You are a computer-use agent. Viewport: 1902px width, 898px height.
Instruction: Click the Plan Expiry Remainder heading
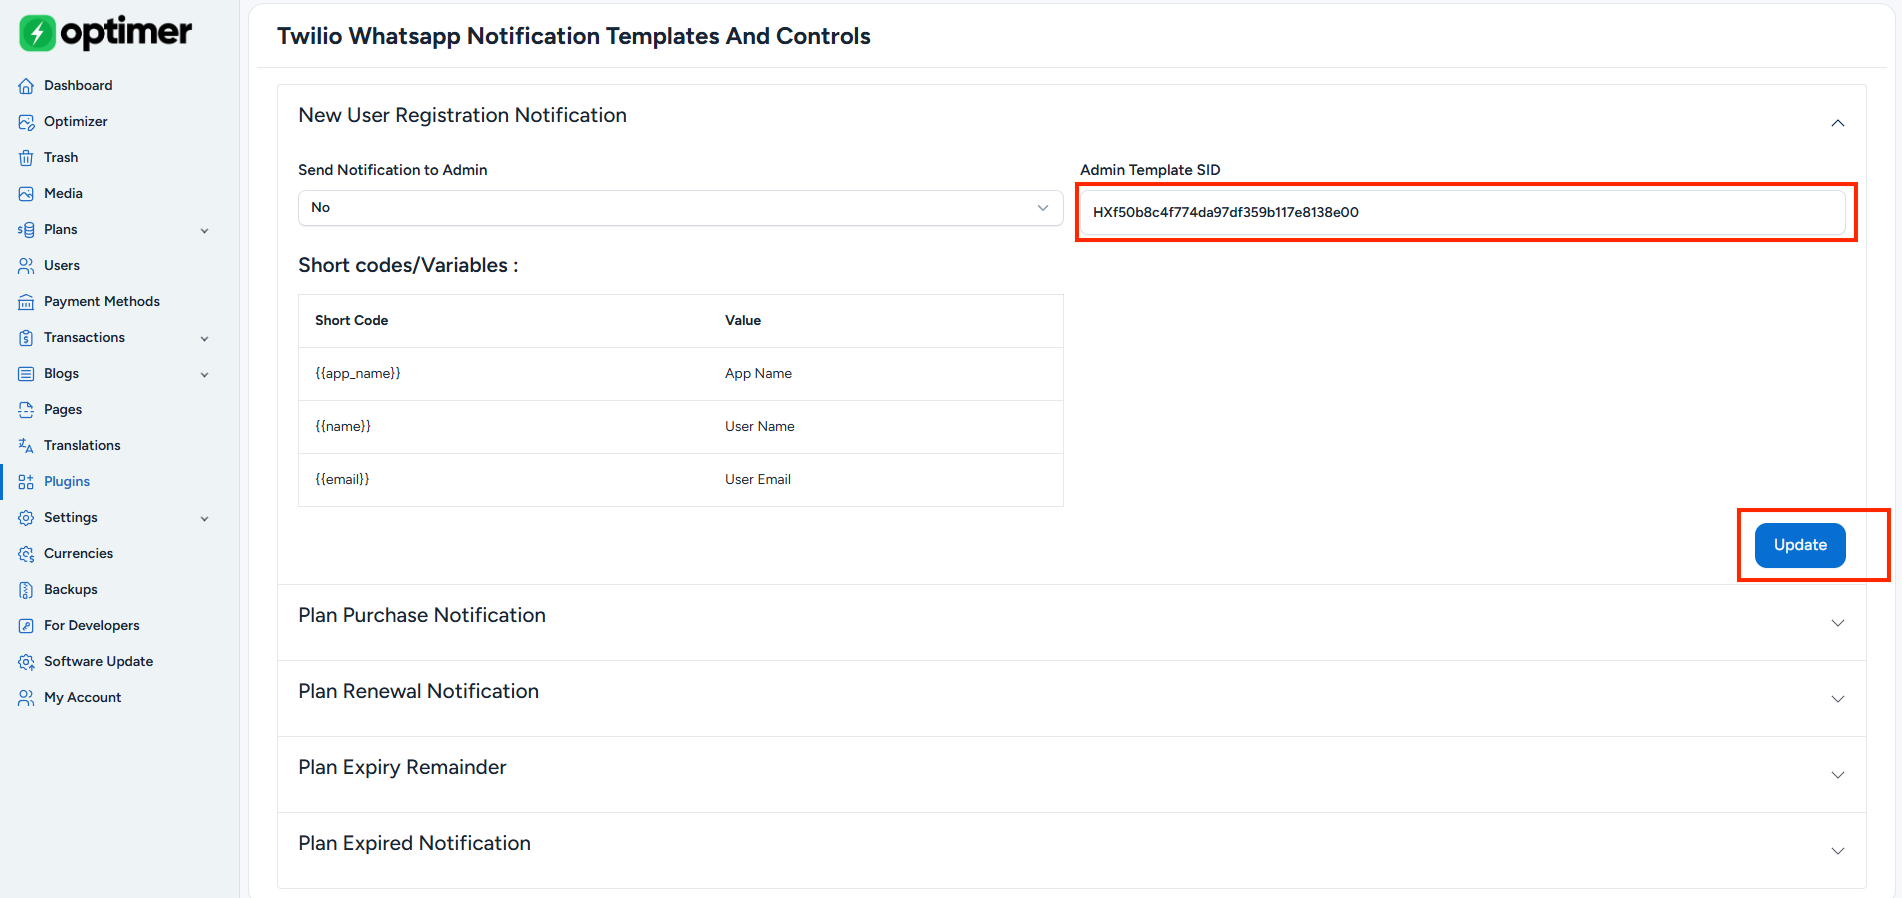click(402, 767)
